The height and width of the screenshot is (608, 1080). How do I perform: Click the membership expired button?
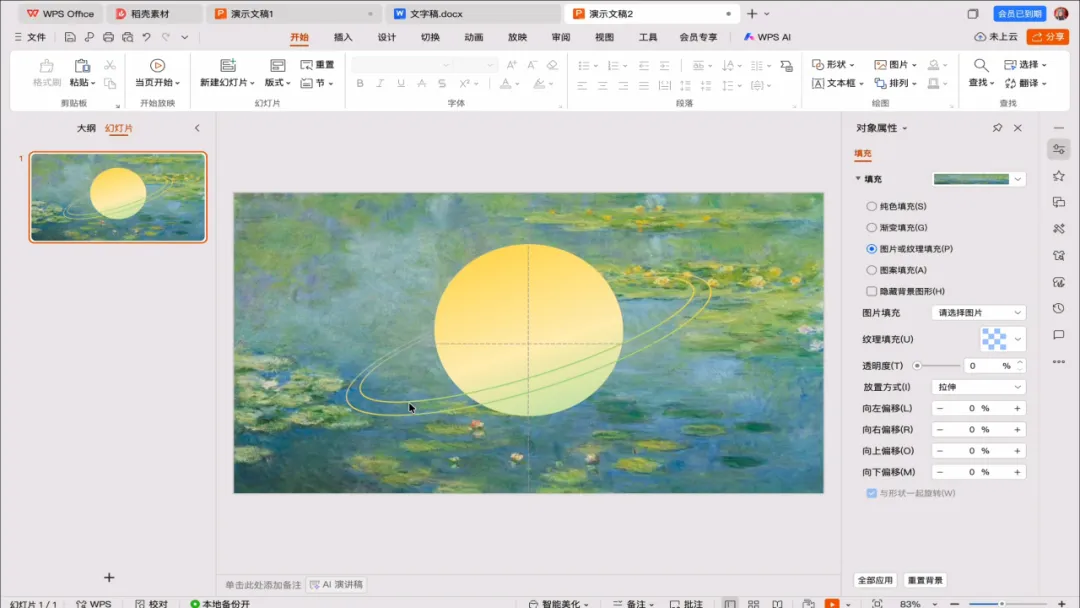pos(1019,14)
